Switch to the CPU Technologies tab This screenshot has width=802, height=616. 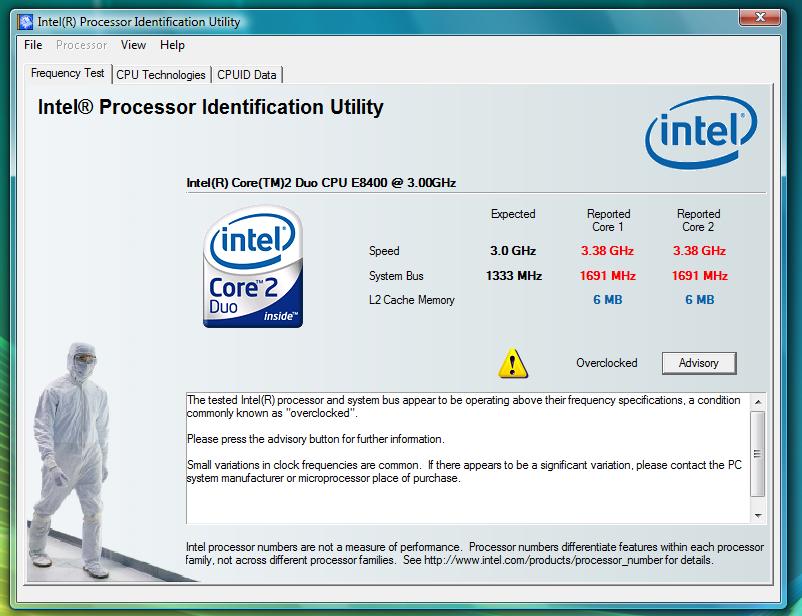(x=161, y=75)
